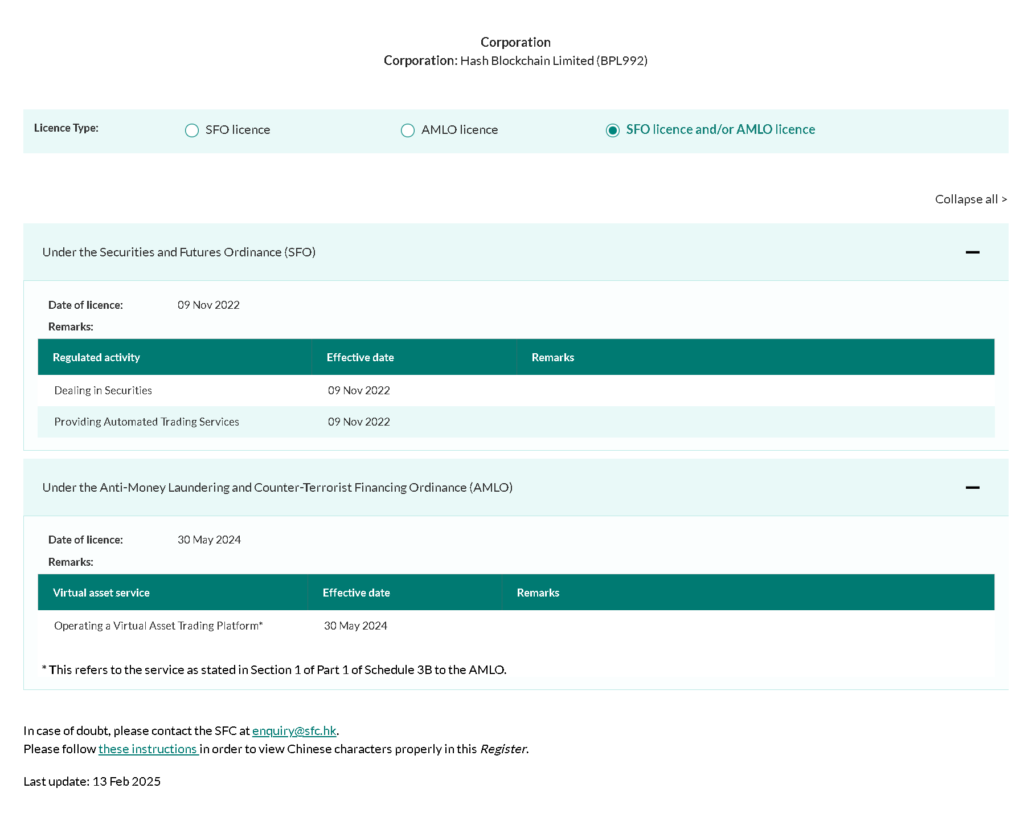Image resolution: width=1024 pixels, height=825 pixels.
Task: Collapse the Securities and Futures Ordinance section
Action: click(972, 252)
